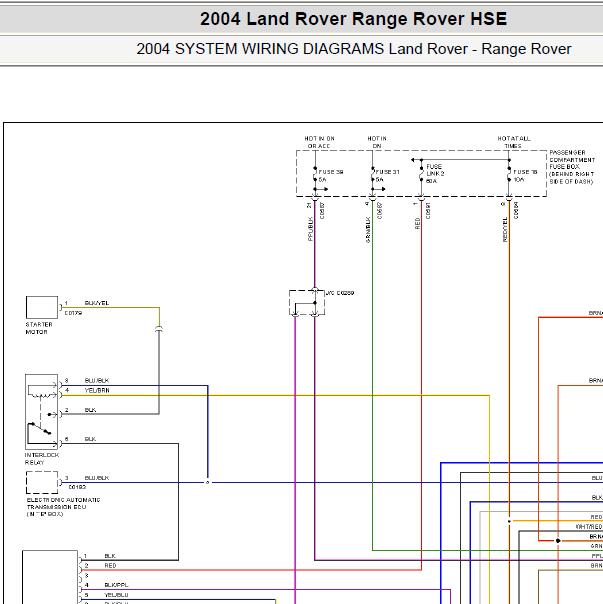Click the starter motor component box

coord(42,307)
